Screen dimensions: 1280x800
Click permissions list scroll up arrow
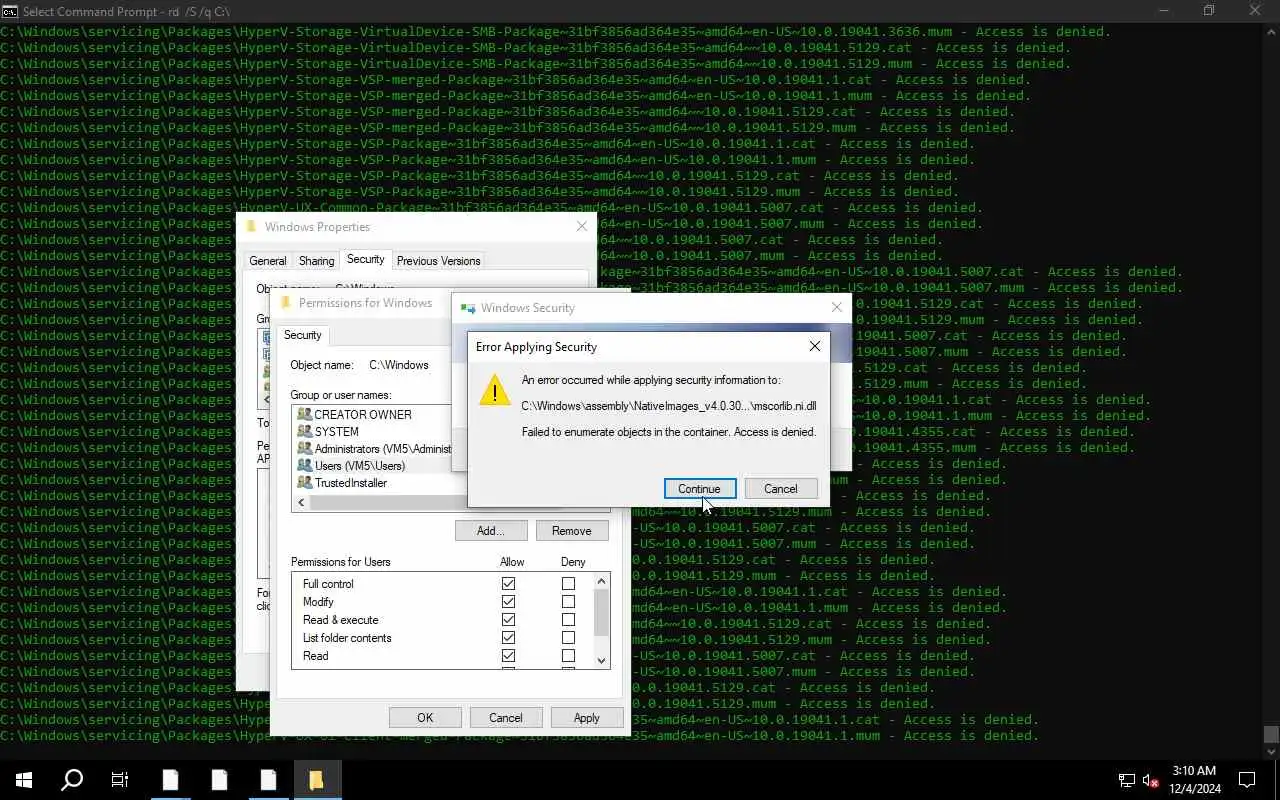click(x=601, y=581)
